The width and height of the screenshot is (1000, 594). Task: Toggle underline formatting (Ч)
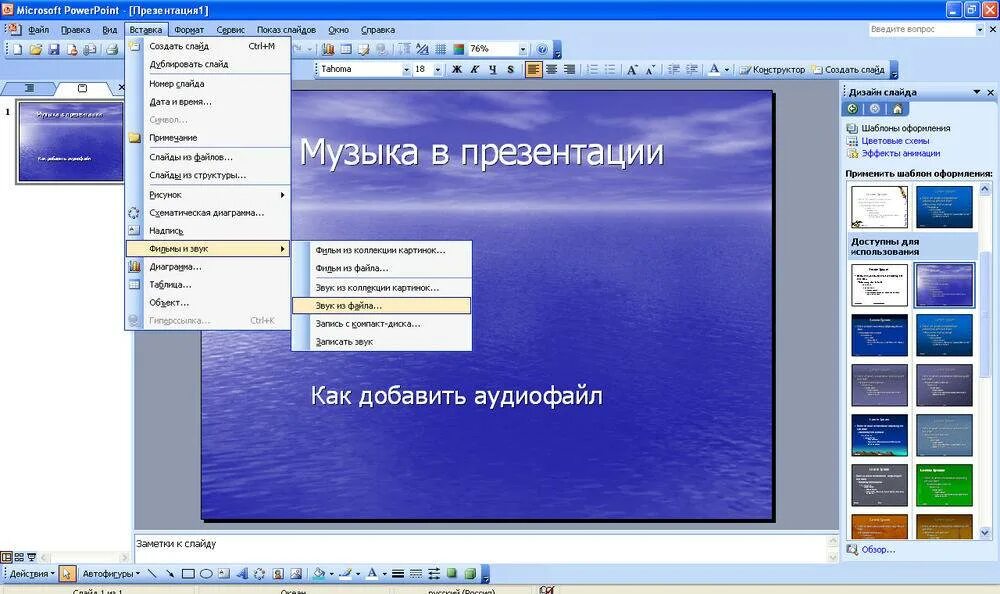492,69
